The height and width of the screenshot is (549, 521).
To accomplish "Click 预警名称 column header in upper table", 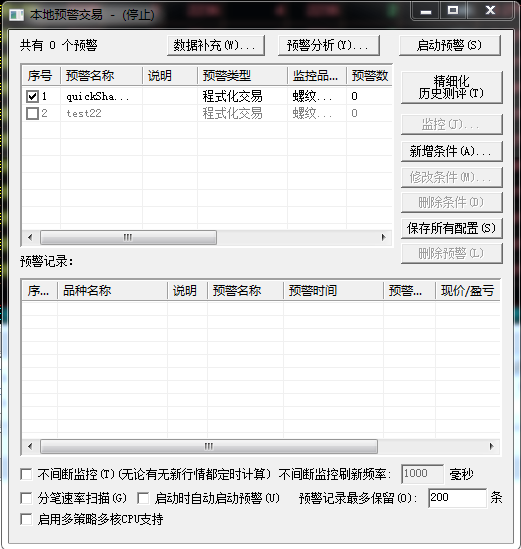I will click(x=101, y=75).
